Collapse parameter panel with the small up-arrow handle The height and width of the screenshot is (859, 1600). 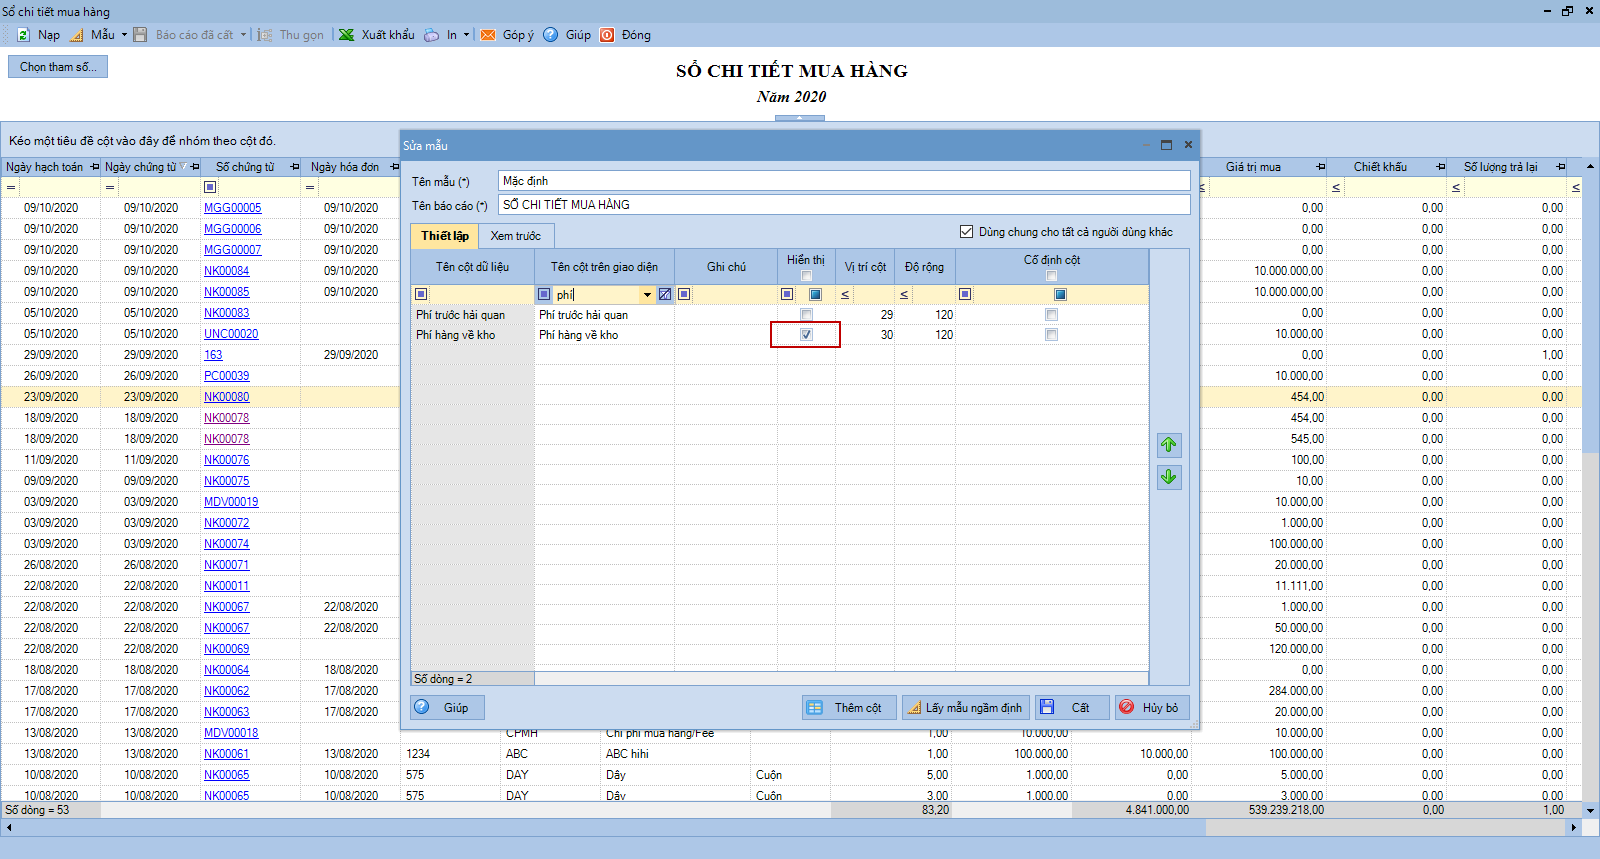(800, 118)
